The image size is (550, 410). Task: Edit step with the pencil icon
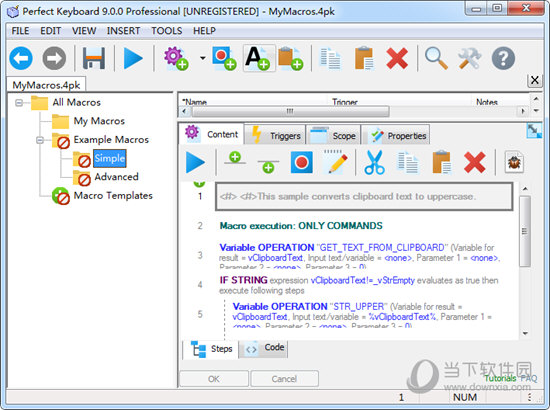pos(335,162)
